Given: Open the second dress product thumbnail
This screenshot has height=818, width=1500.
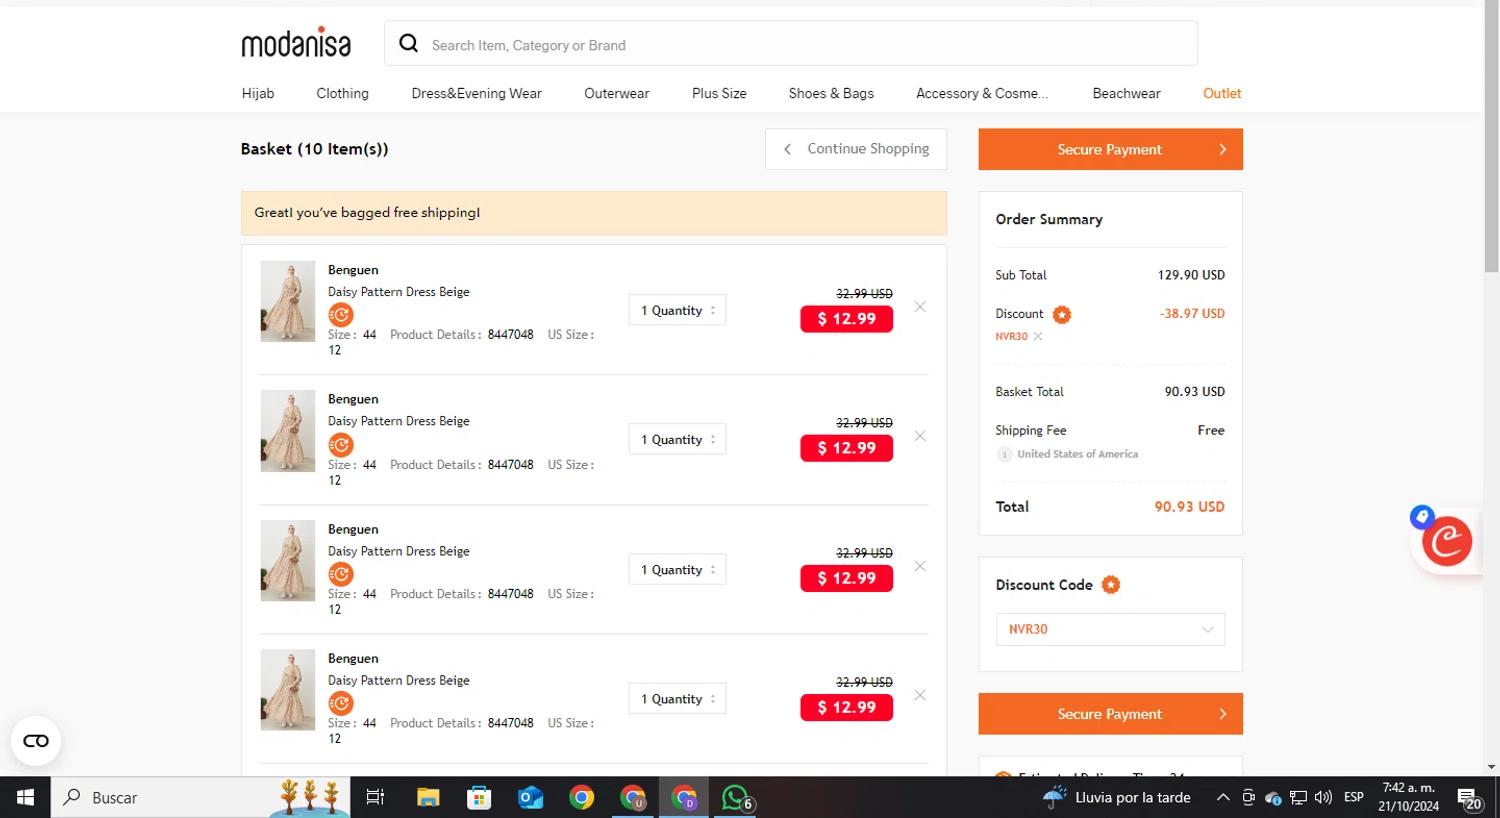Looking at the screenshot, I should point(288,431).
